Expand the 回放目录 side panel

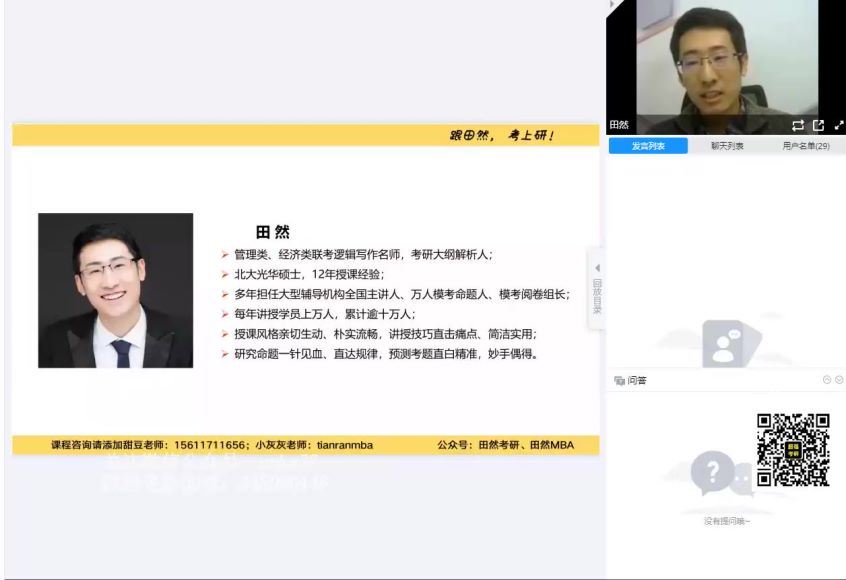click(597, 288)
